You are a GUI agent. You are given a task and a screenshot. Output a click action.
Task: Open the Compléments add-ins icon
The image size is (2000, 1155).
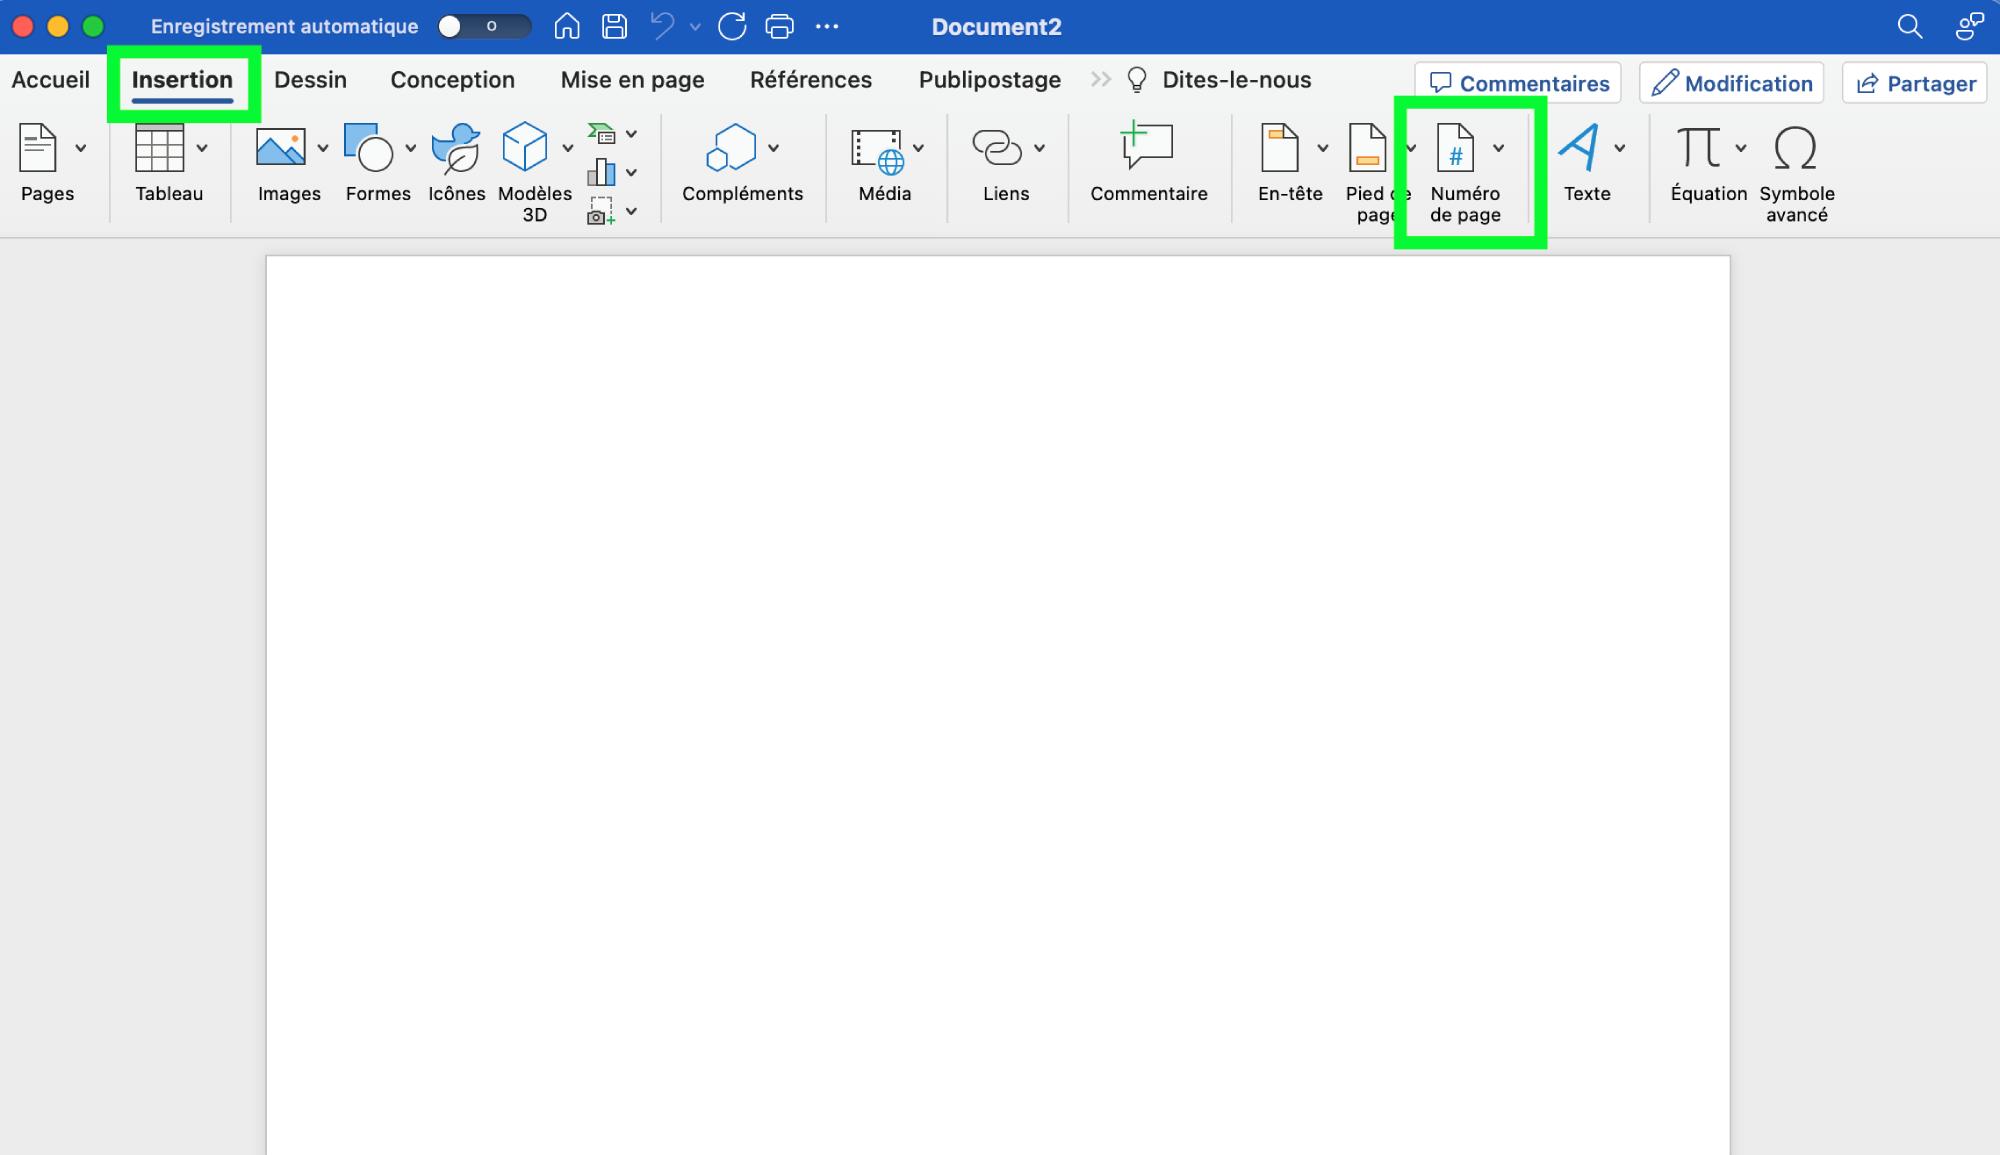point(732,148)
